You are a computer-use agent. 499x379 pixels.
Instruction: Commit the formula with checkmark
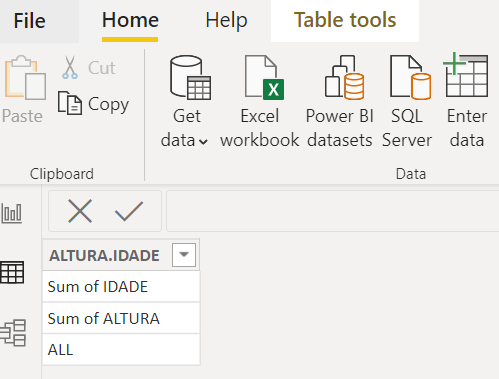pyautogui.click(x=129, y=211)
